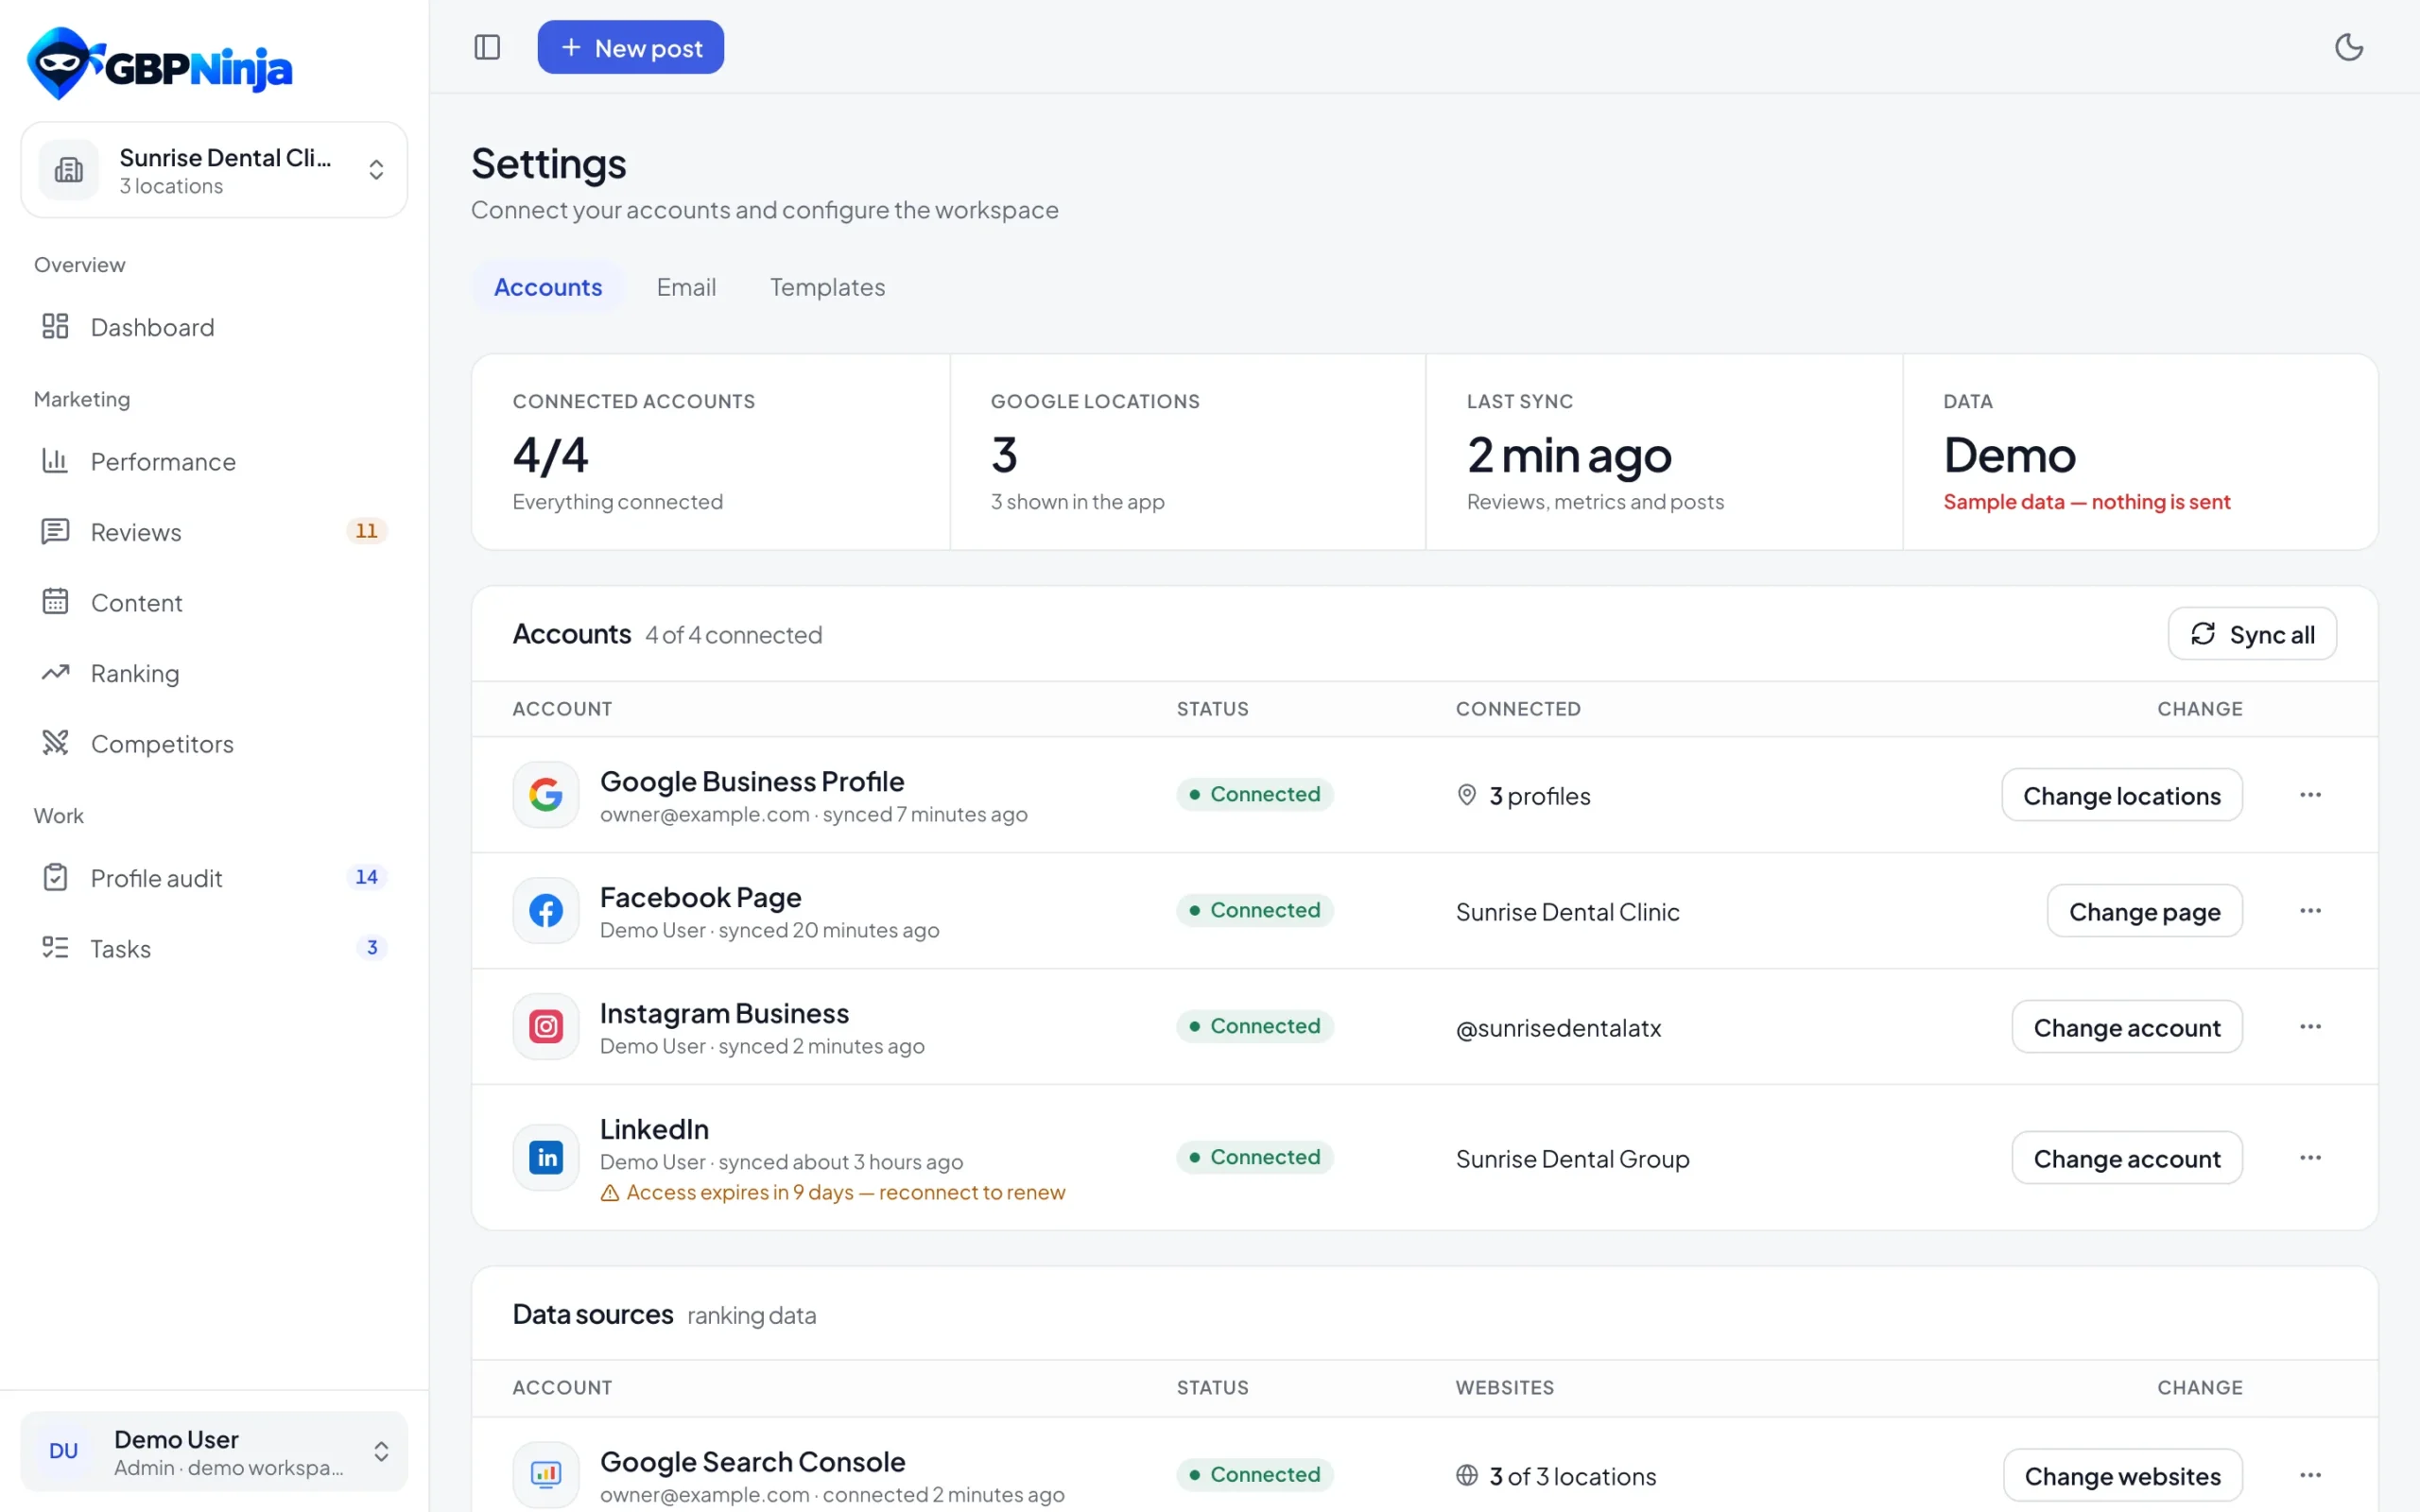Click the Instagram Business logo icon
Screen dimensions: 2420x1512
(x=546, y=1027)
